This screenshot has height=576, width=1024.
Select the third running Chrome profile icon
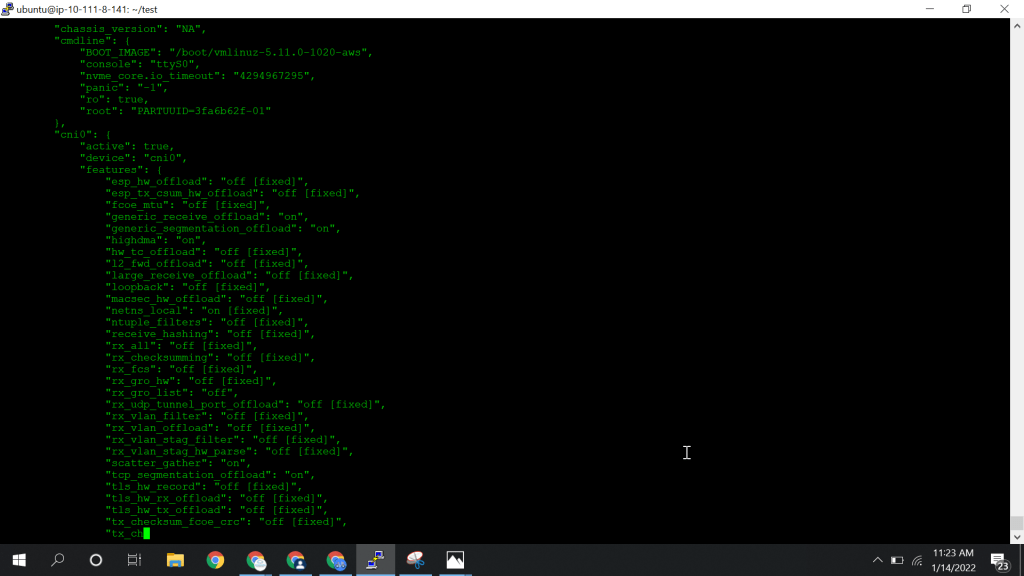[x=335, y=561]
